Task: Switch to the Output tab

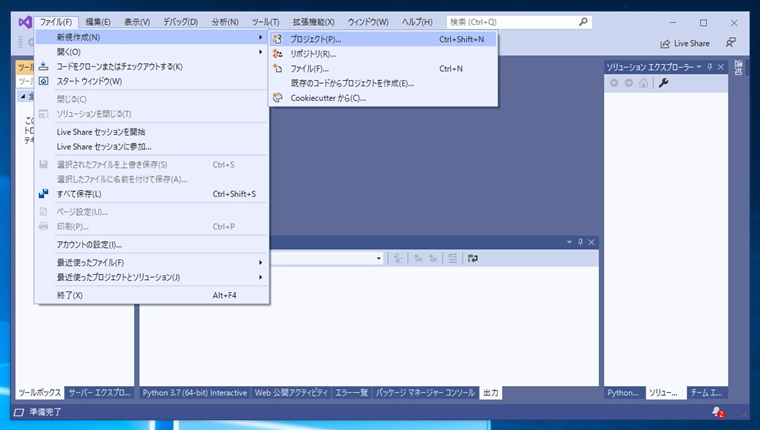Action: pos(491,393)
